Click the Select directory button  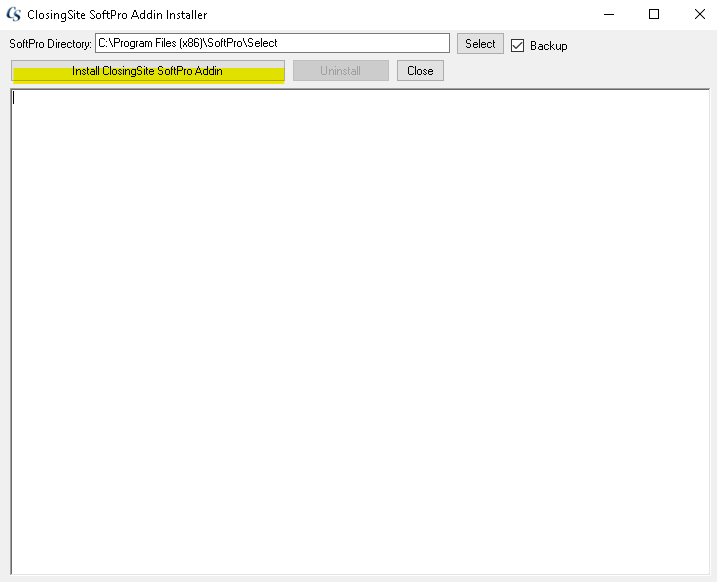coord(480,43)
